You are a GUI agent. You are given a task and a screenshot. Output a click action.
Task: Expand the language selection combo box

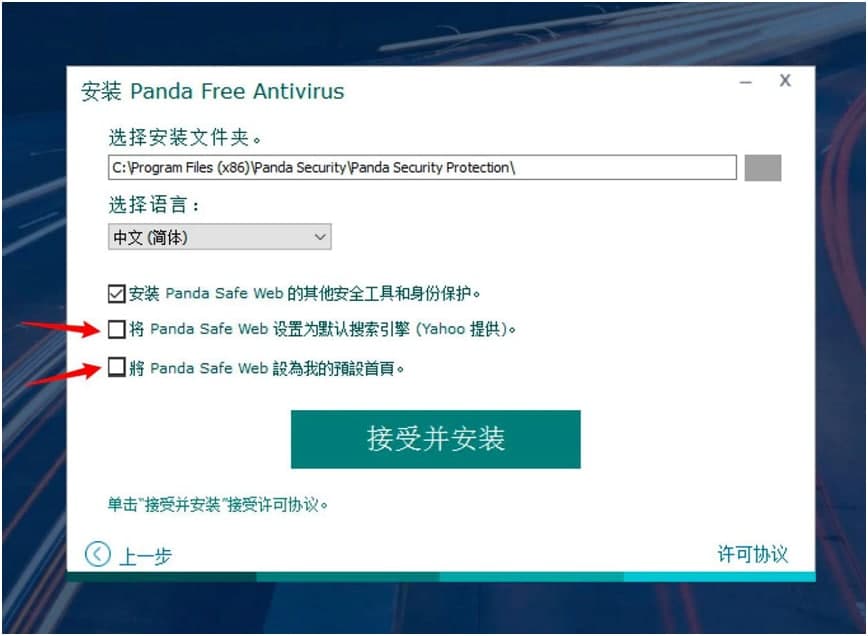(x=220, y=237)
